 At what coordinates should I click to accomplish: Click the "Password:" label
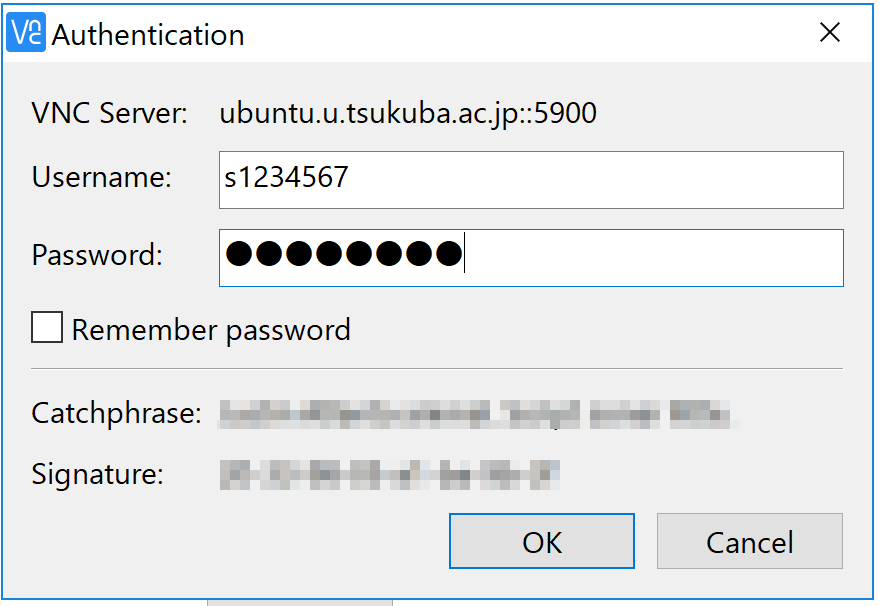coord(97,256)
